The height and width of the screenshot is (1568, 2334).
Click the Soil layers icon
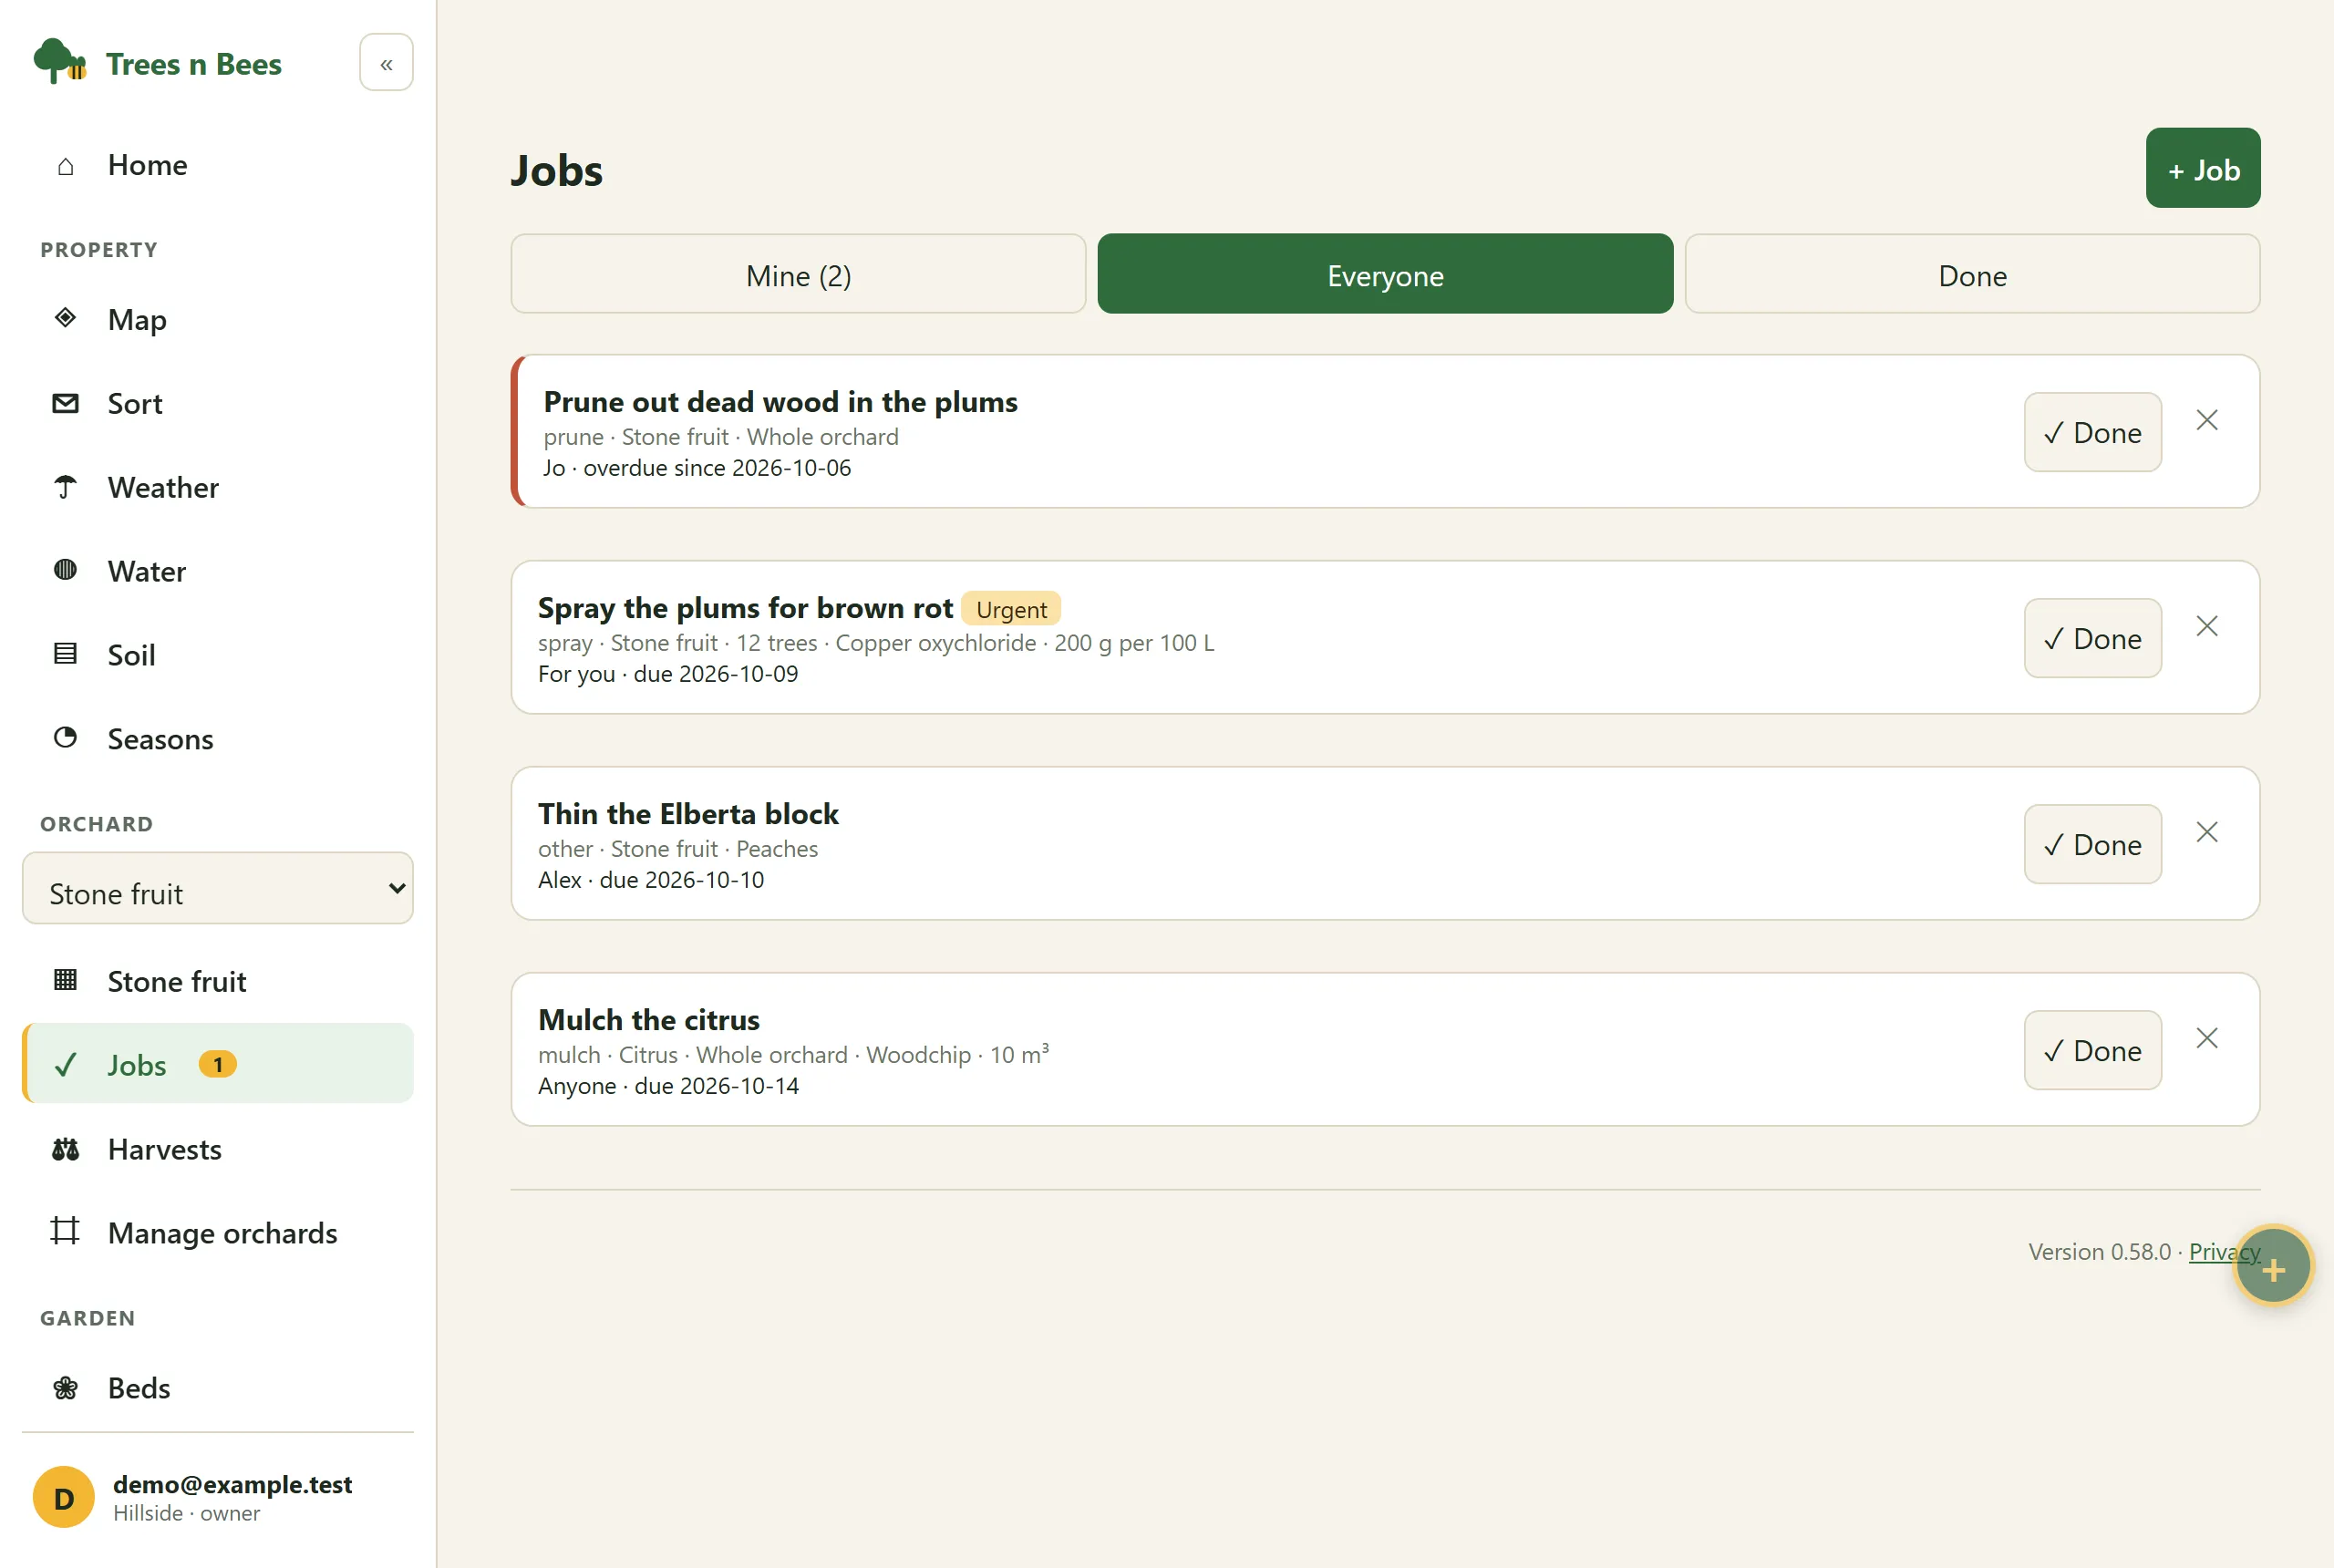[x=65, y=654]
